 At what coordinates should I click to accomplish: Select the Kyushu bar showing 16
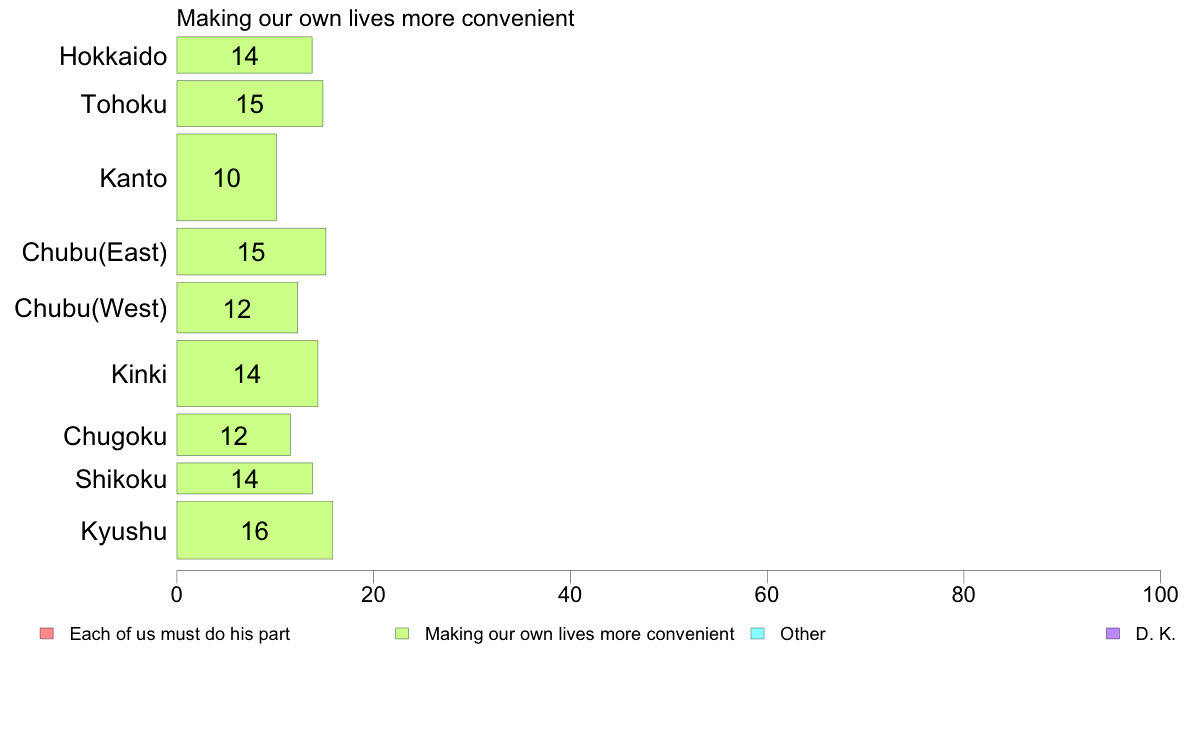point(255,531)
